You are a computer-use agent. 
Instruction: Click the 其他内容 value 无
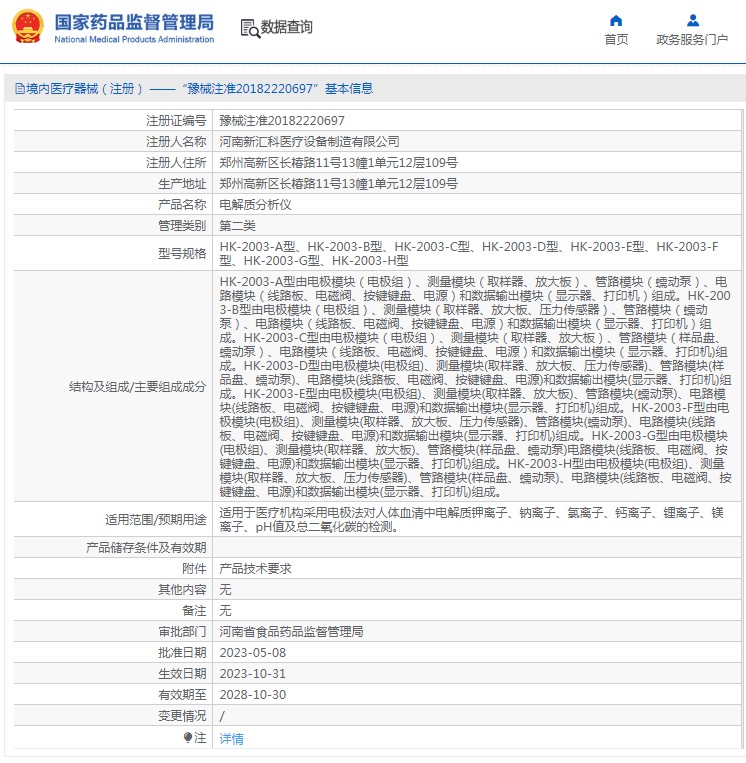coord(225,589)
